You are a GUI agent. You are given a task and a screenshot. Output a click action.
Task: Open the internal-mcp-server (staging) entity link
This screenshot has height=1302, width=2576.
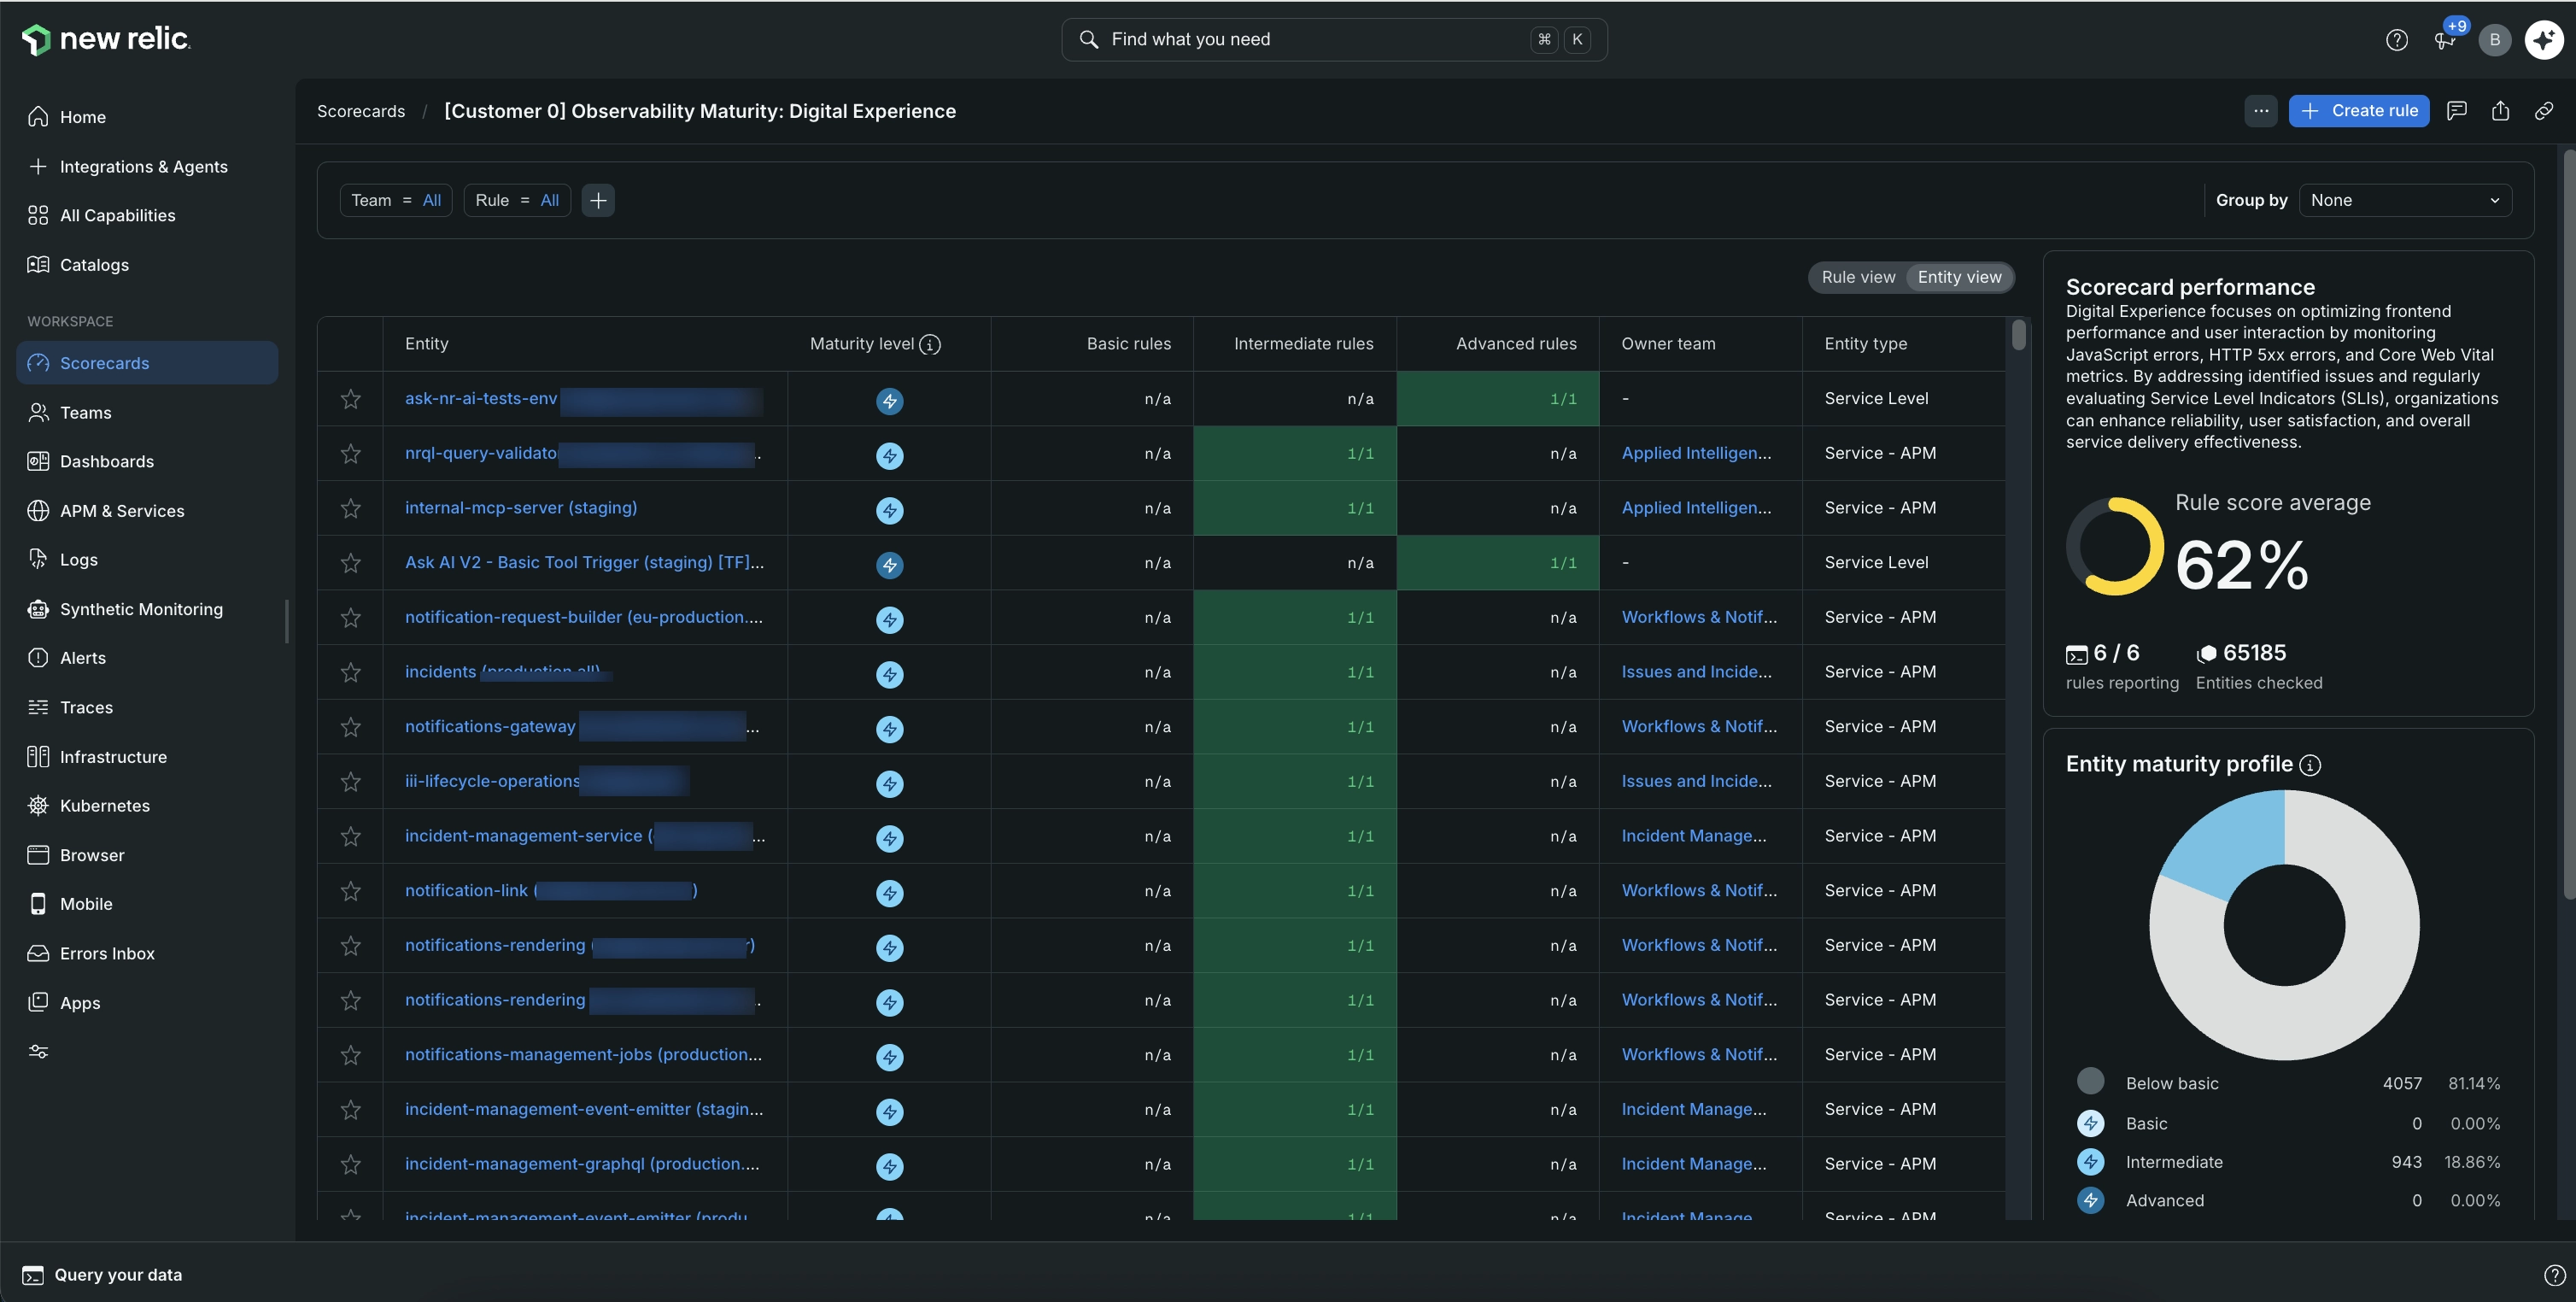521,508
